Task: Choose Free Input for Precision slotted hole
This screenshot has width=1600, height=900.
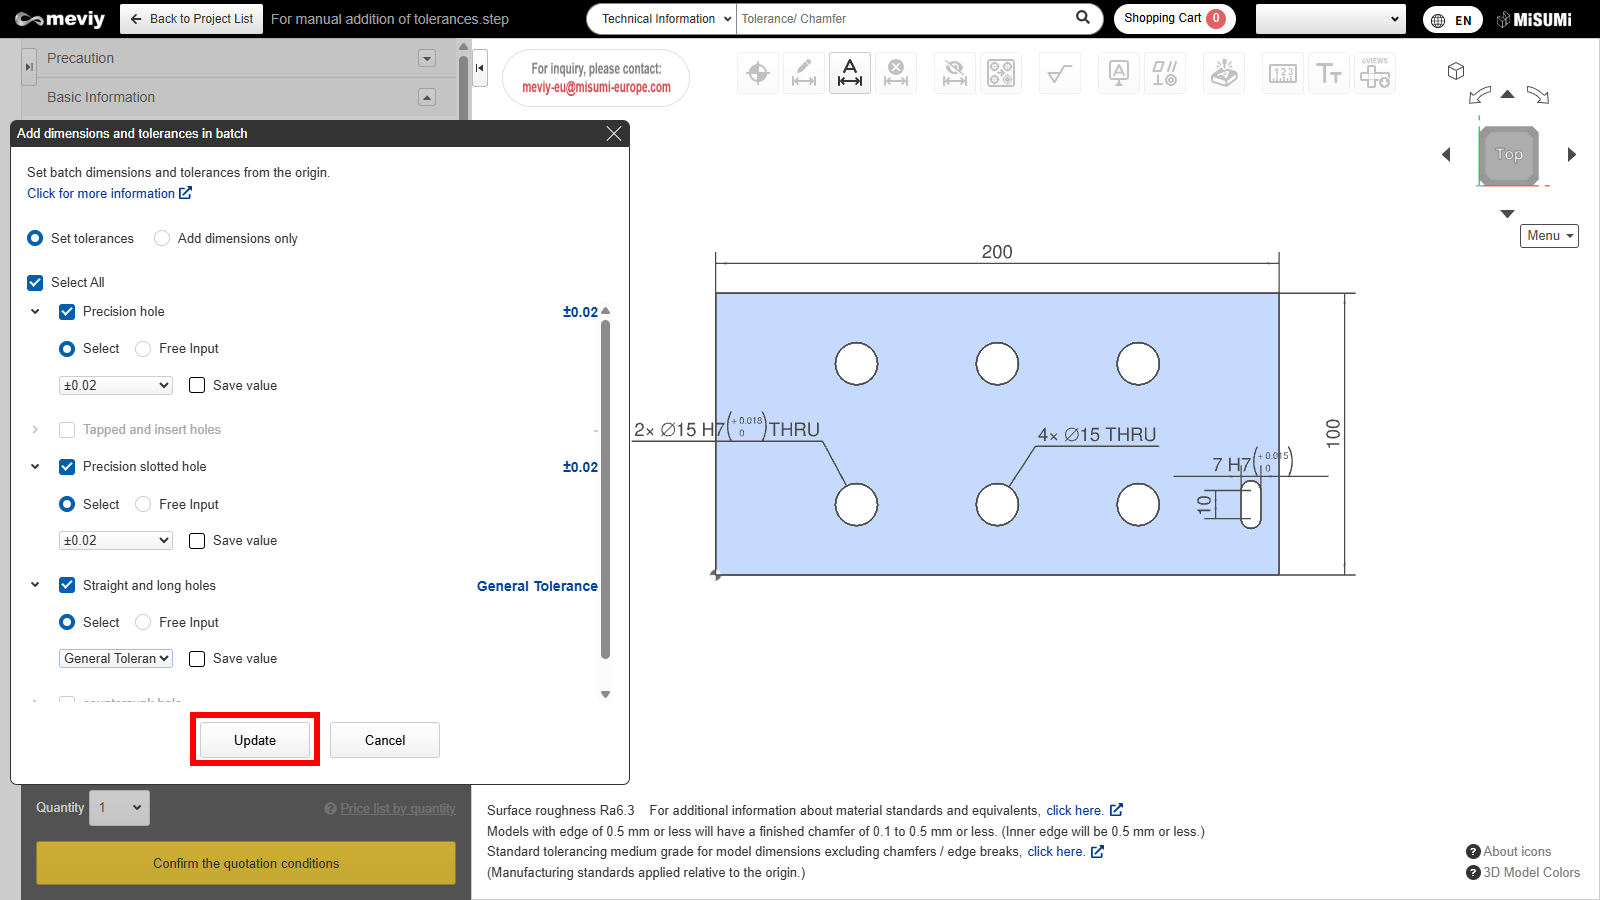Action: point(143,504)
